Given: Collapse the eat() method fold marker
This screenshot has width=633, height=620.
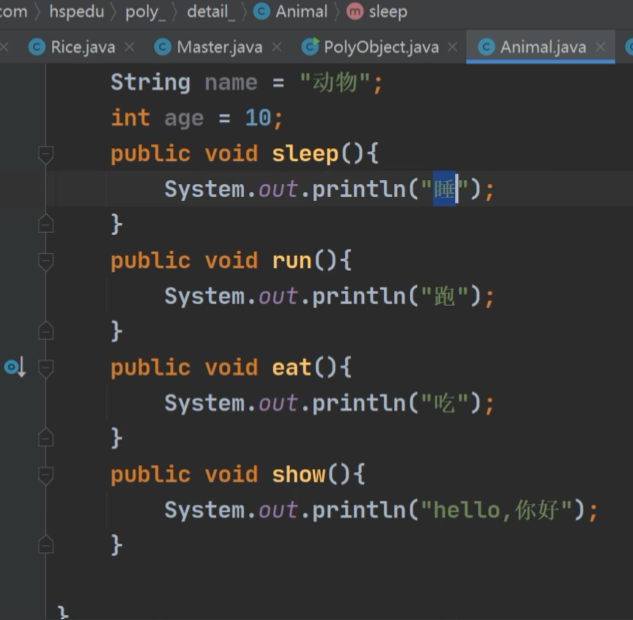Looking at the screenshot, I should [46, 368].
